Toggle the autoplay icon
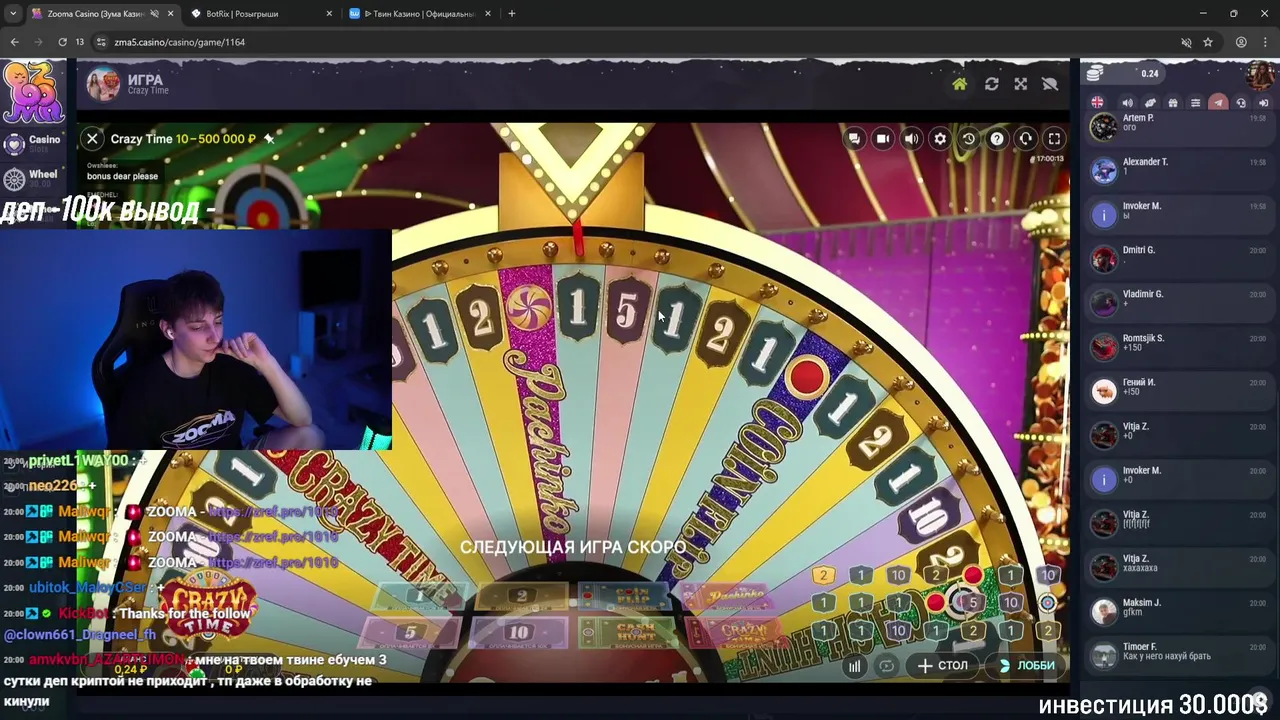The width and height of the screenshot is (1280, 720). (886, 666)
